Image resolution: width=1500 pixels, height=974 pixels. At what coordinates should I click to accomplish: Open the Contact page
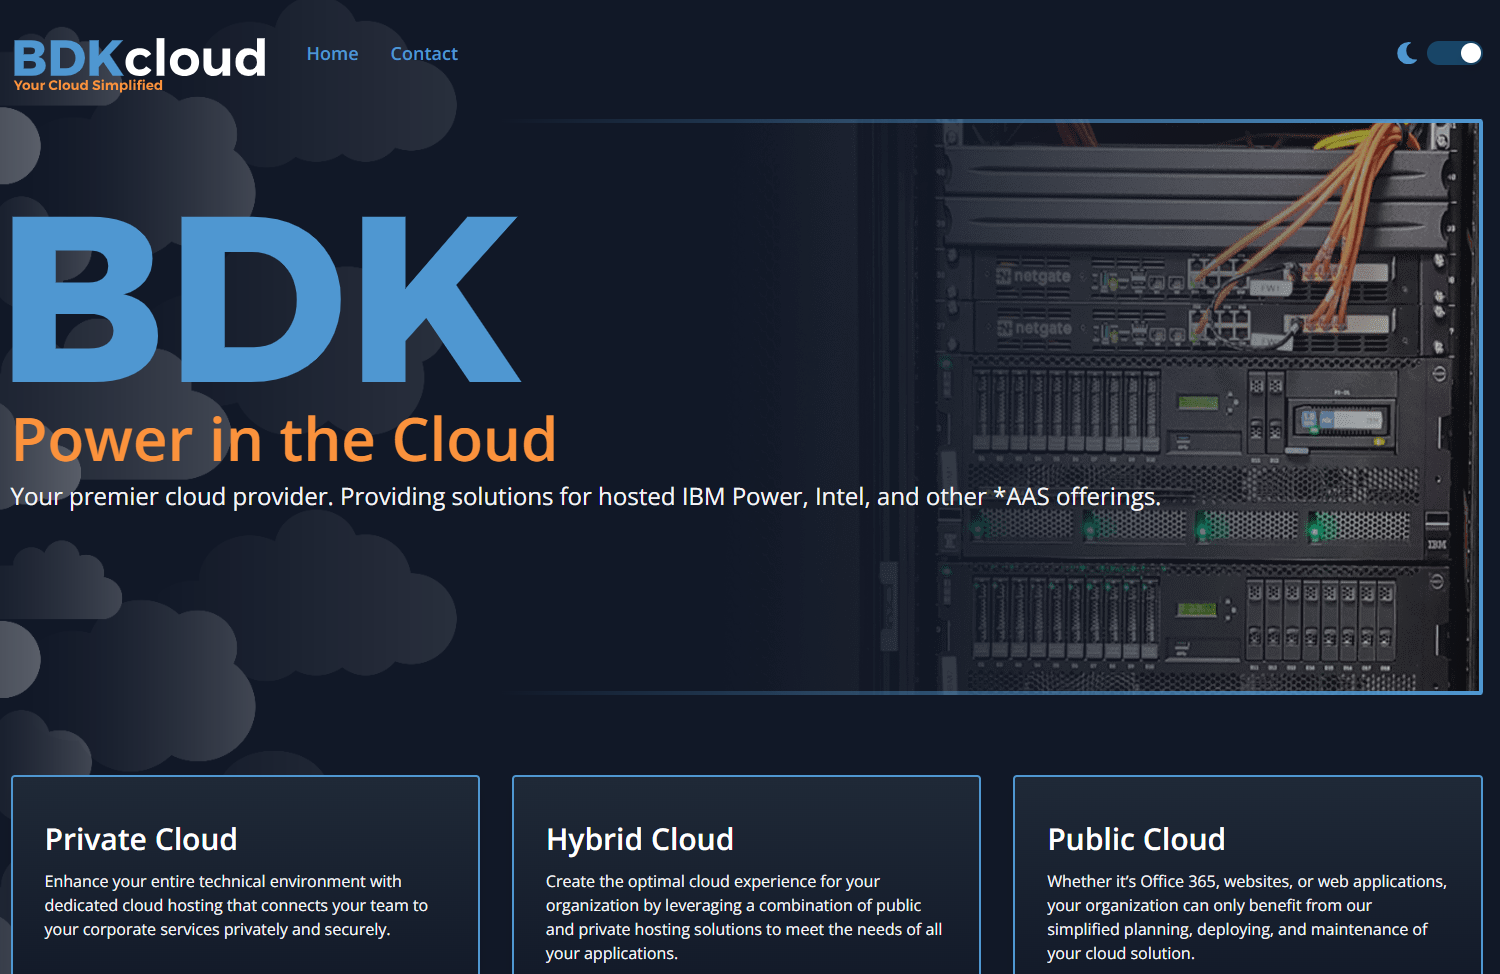pos(424,53)
